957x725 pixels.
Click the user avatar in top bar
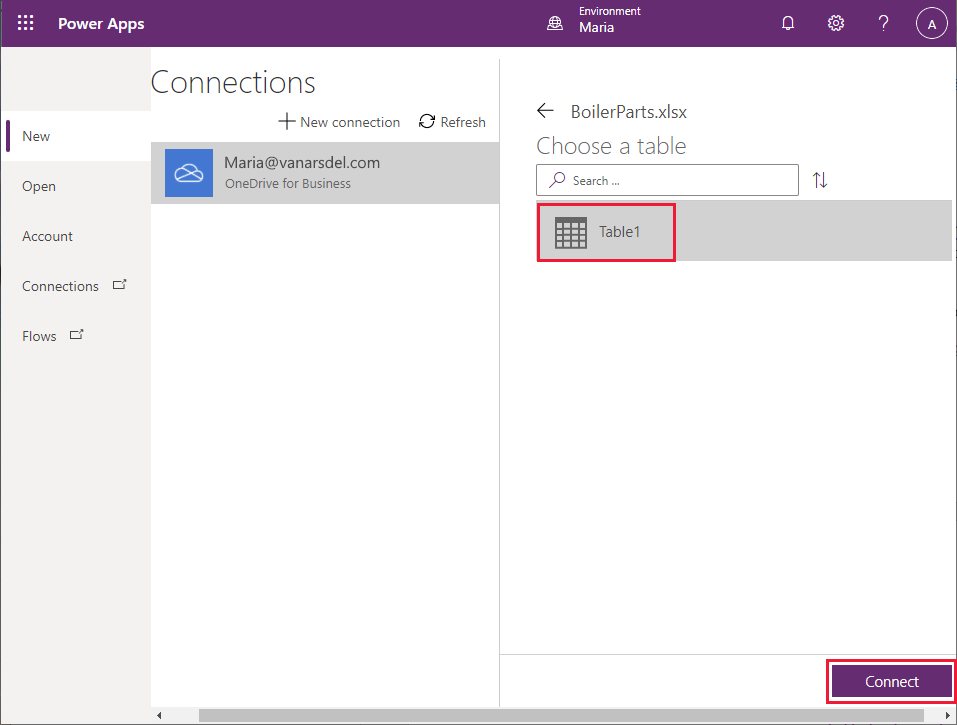(931, 22)
